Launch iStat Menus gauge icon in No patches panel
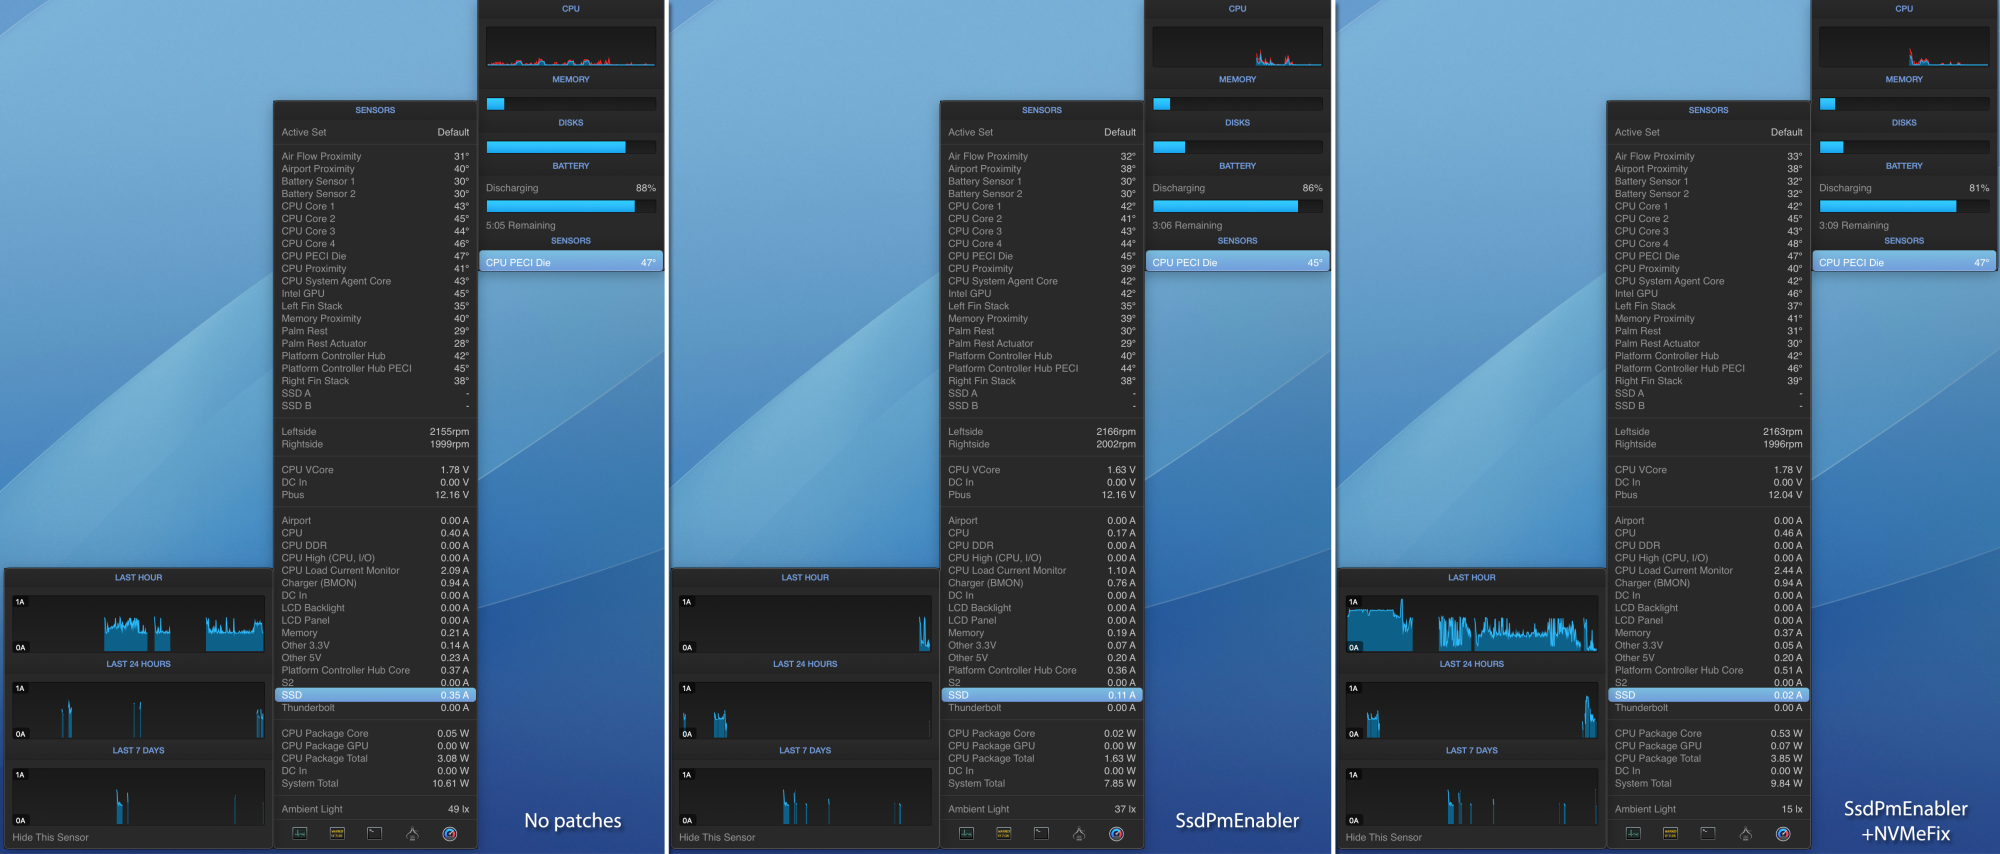Screen dimensions: 2000x854 [x=450, y=833]
